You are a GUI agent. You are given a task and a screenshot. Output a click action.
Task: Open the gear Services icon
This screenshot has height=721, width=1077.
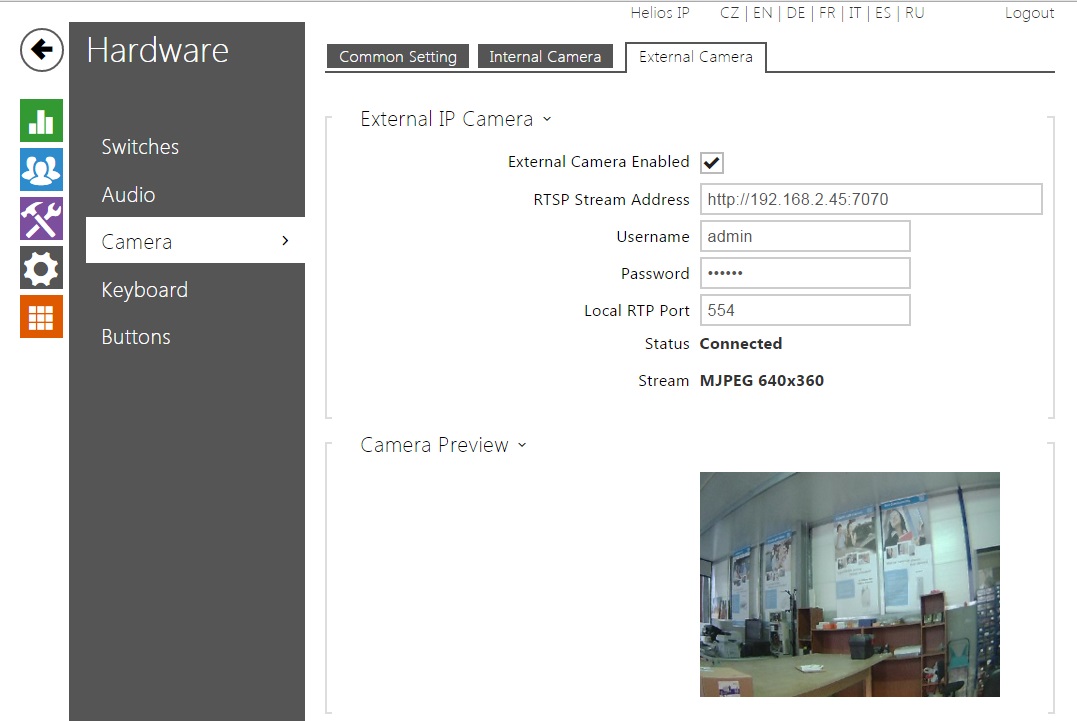(41, 267)
